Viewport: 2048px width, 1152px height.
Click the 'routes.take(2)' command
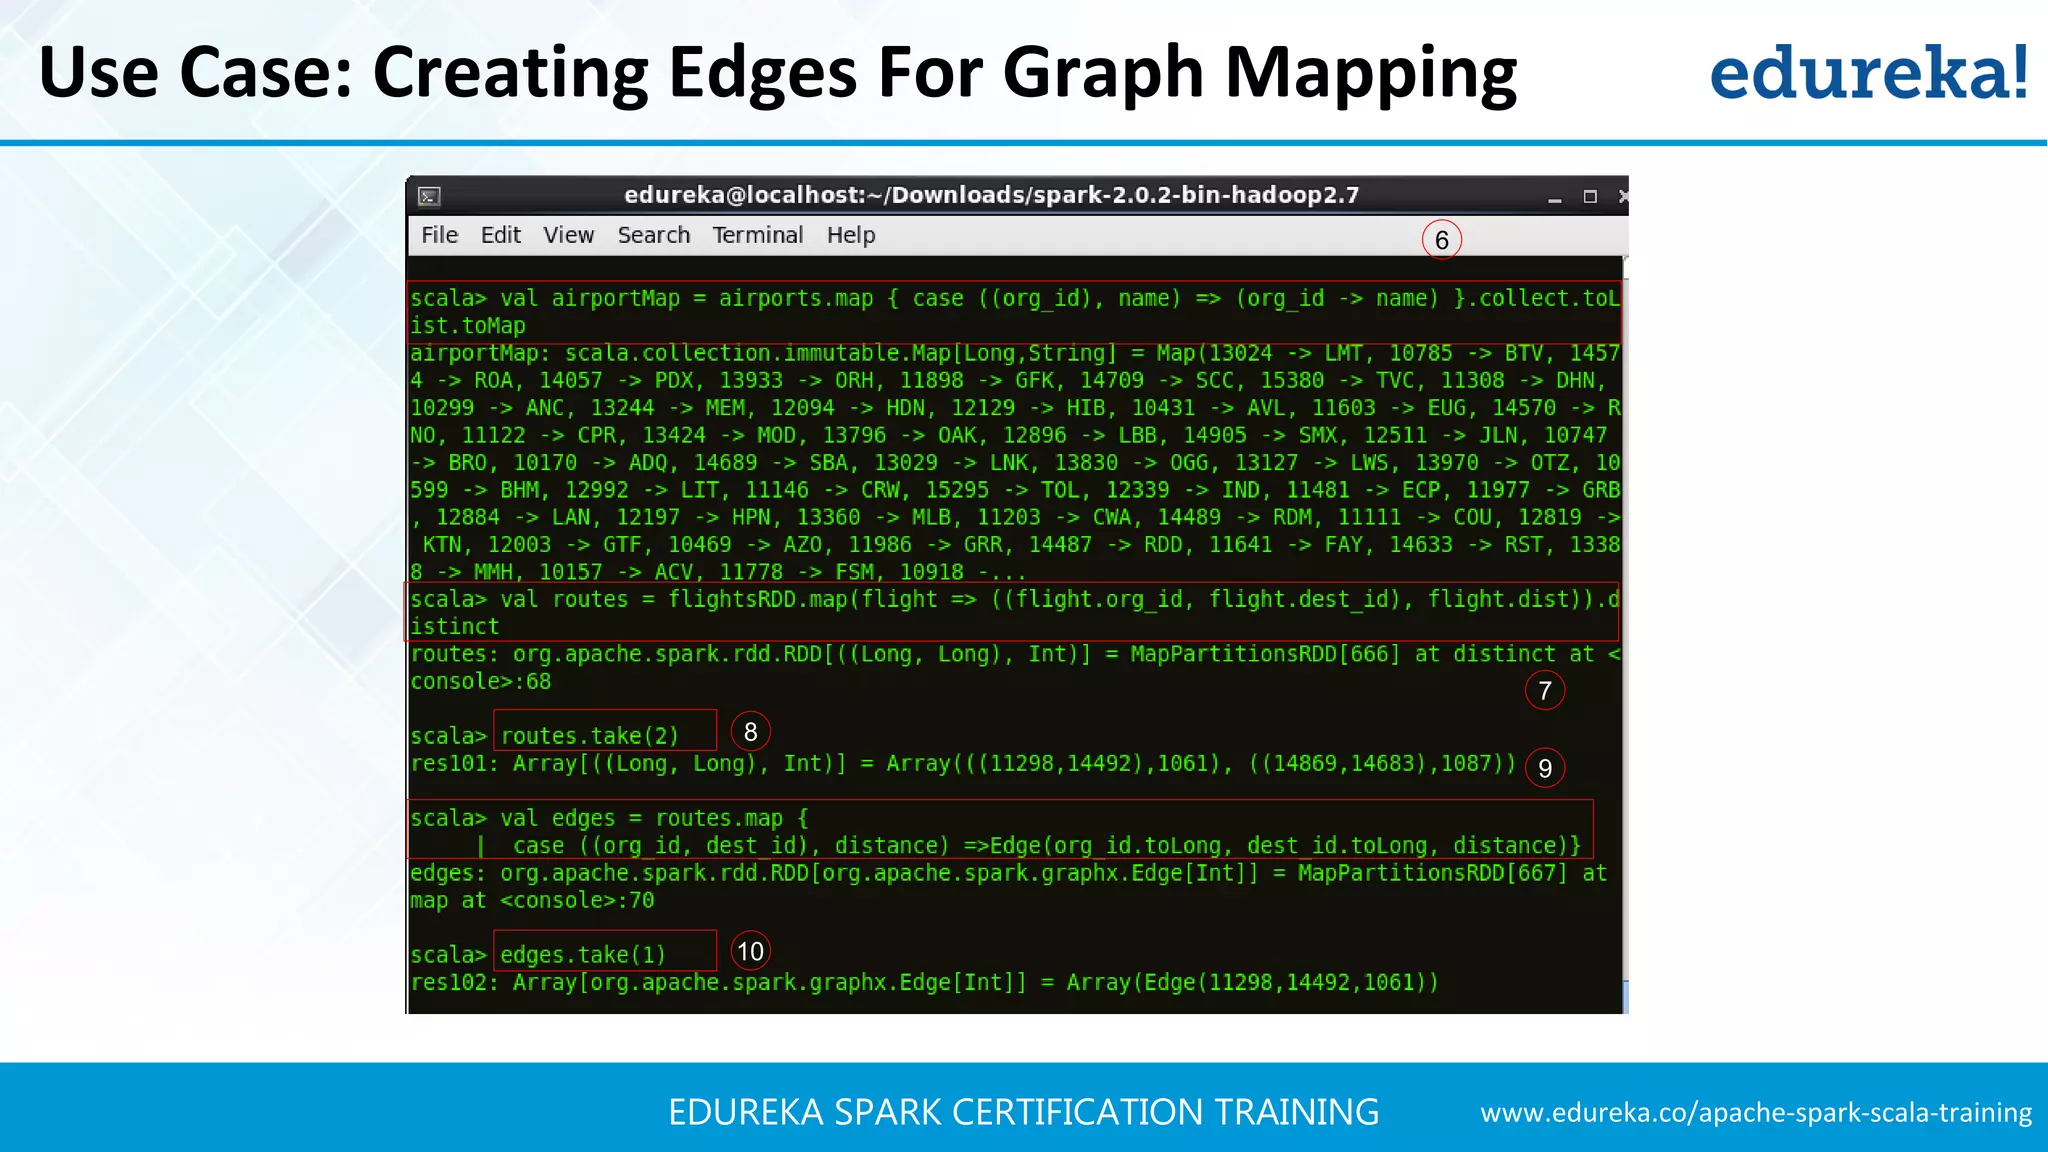(x=589, y=736)
